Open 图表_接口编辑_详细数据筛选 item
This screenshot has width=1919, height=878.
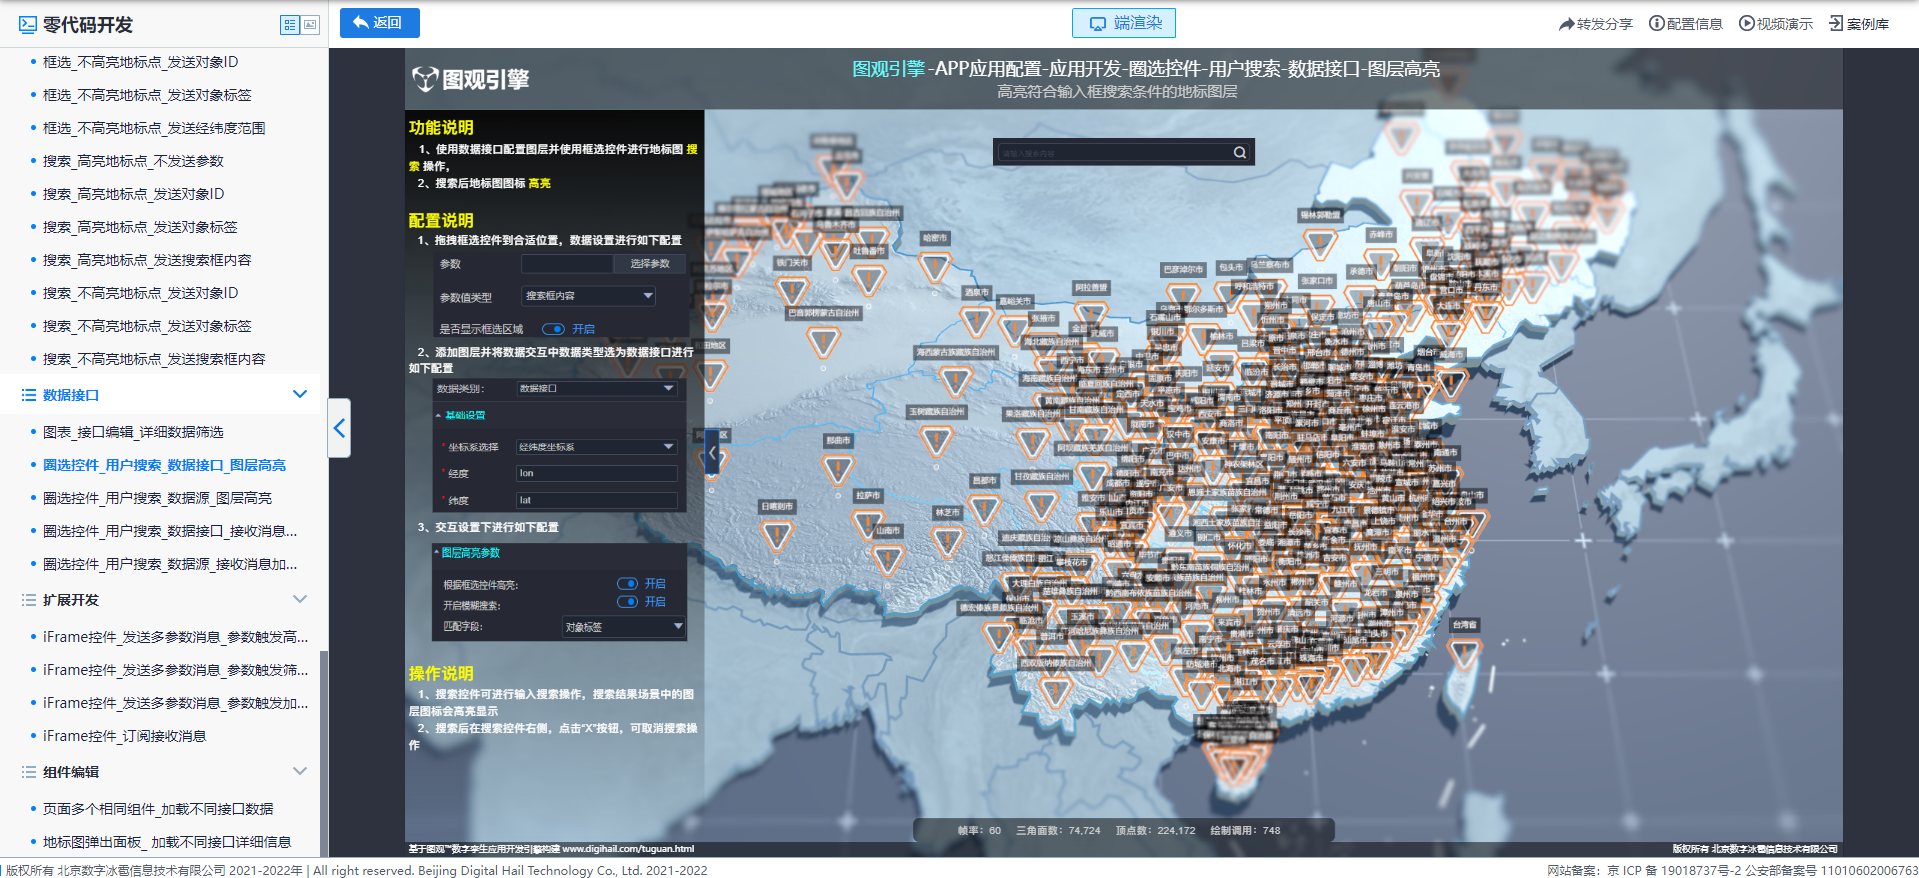[133, 432]
